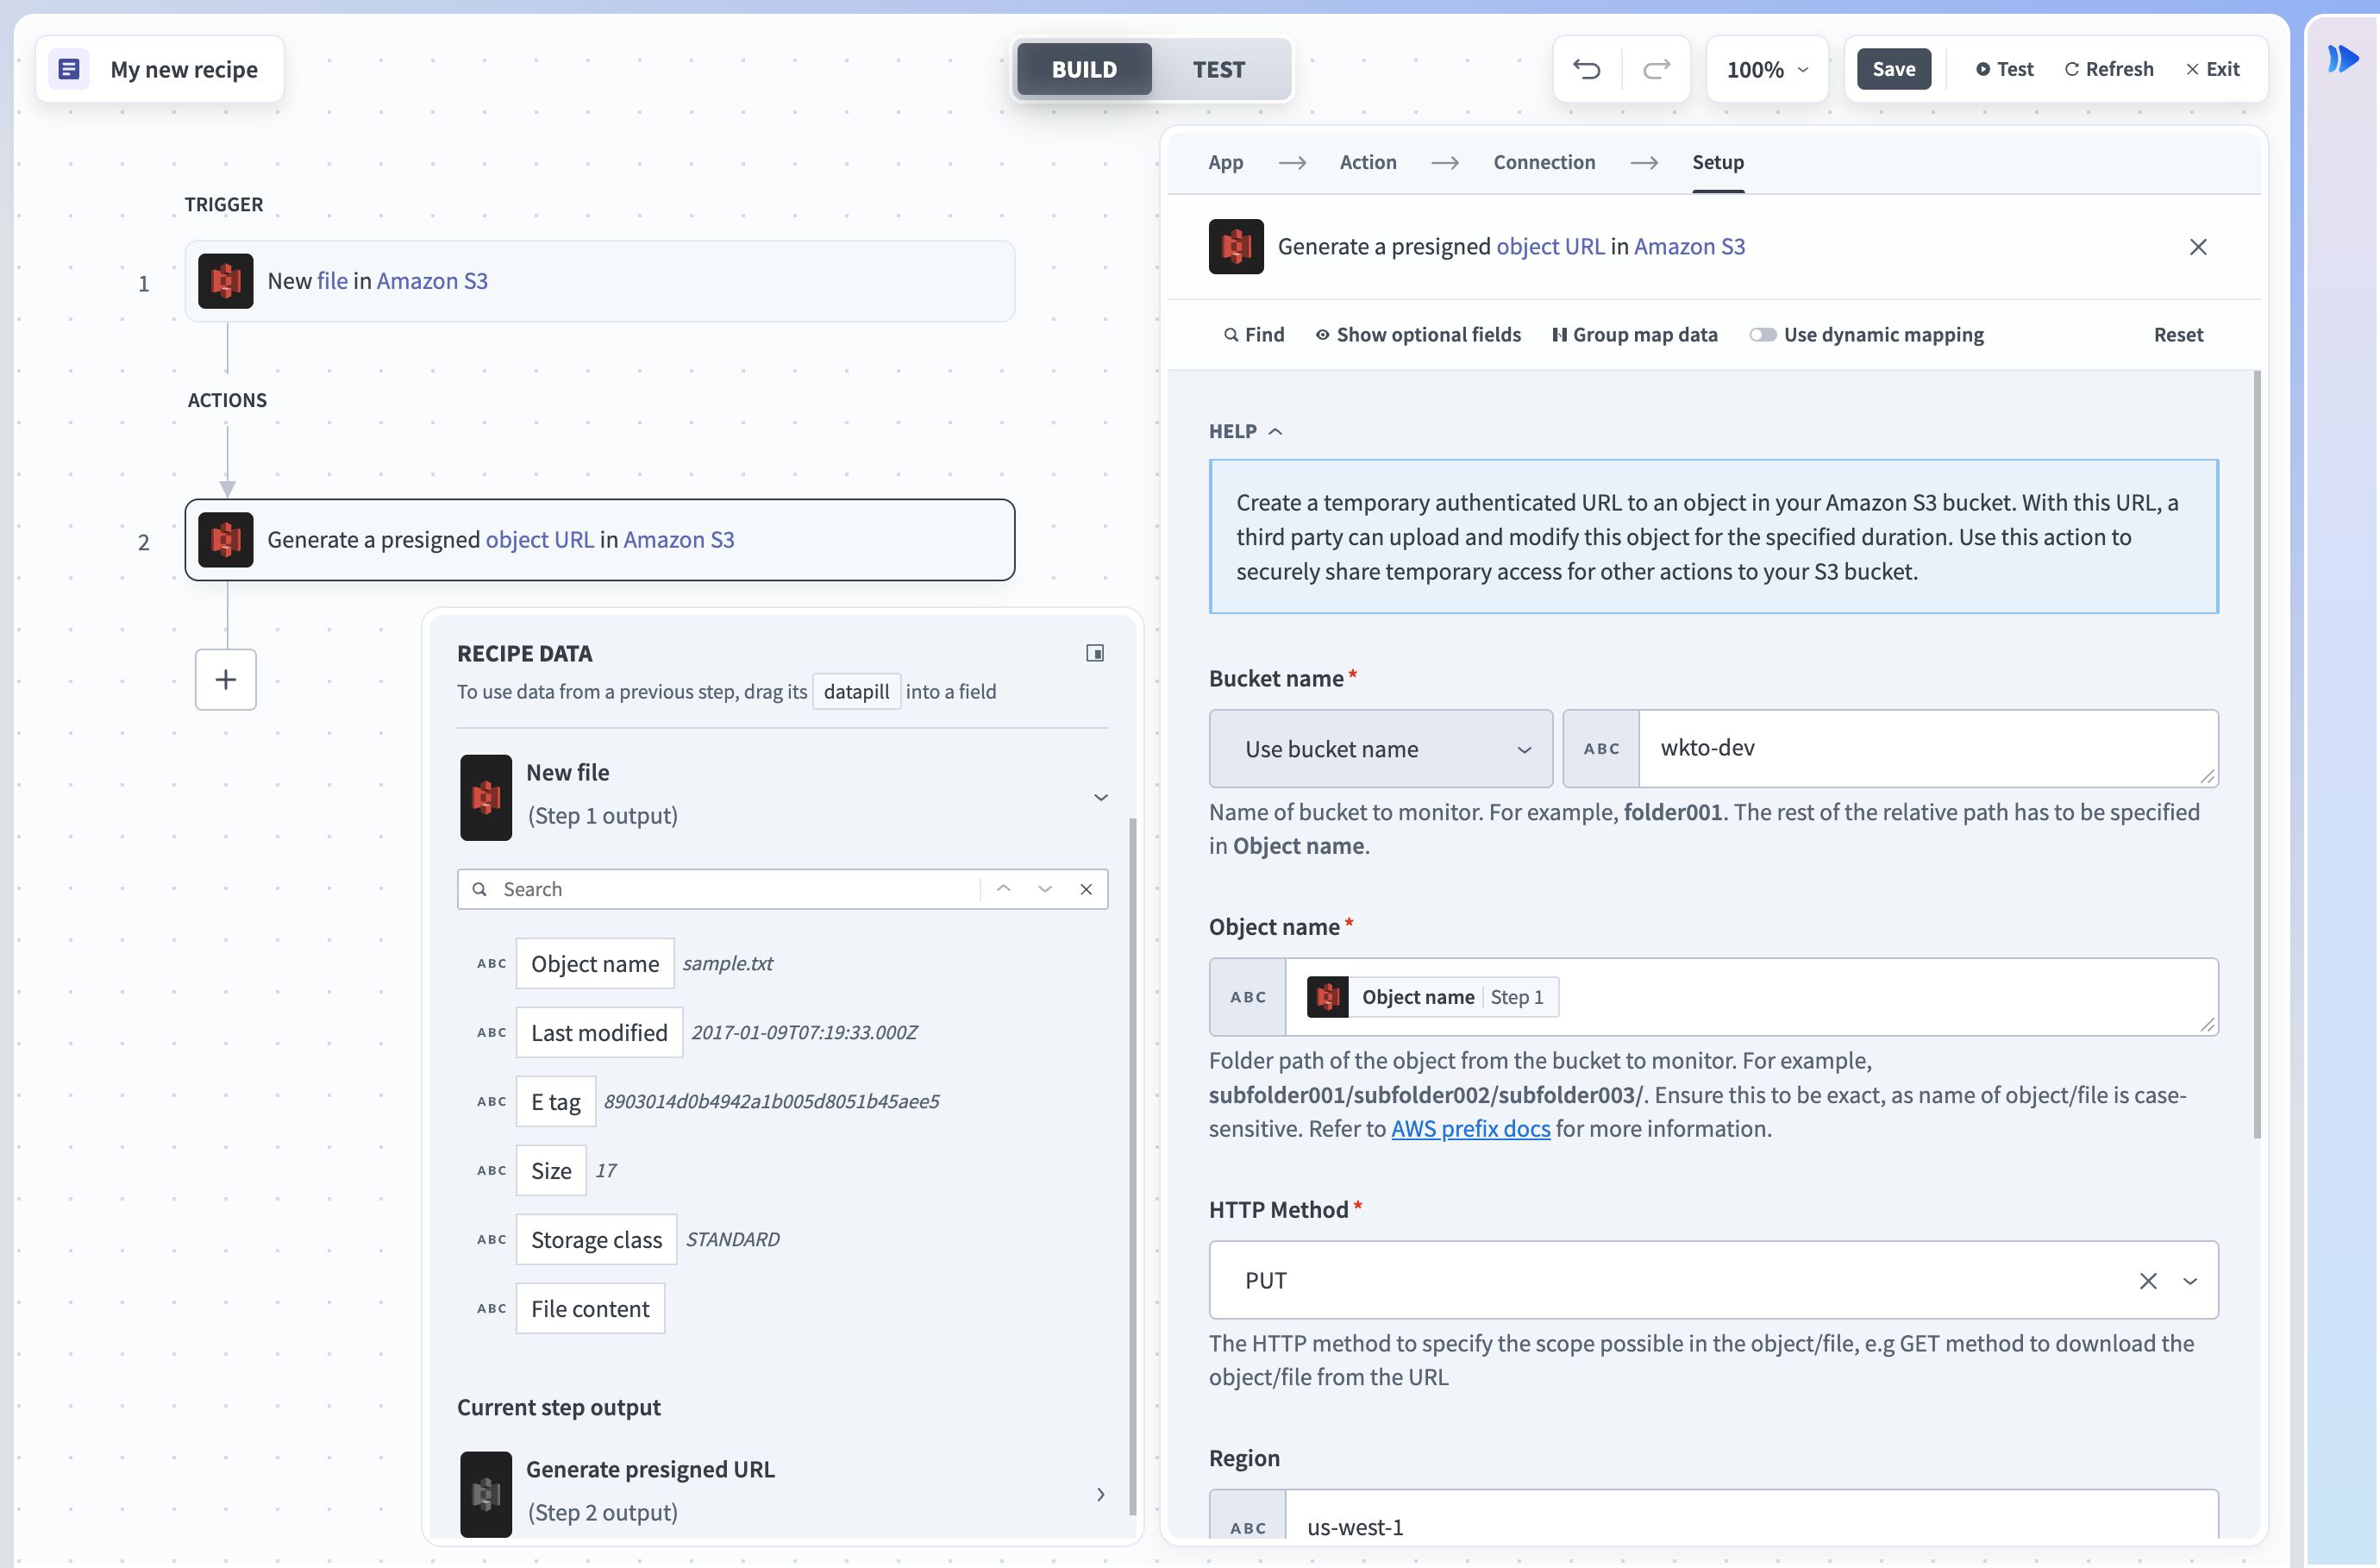Click the Amazon S3 icon on action step 2
The height and width of the screenshot is (1568, 2380).
[x=225, y=540]
